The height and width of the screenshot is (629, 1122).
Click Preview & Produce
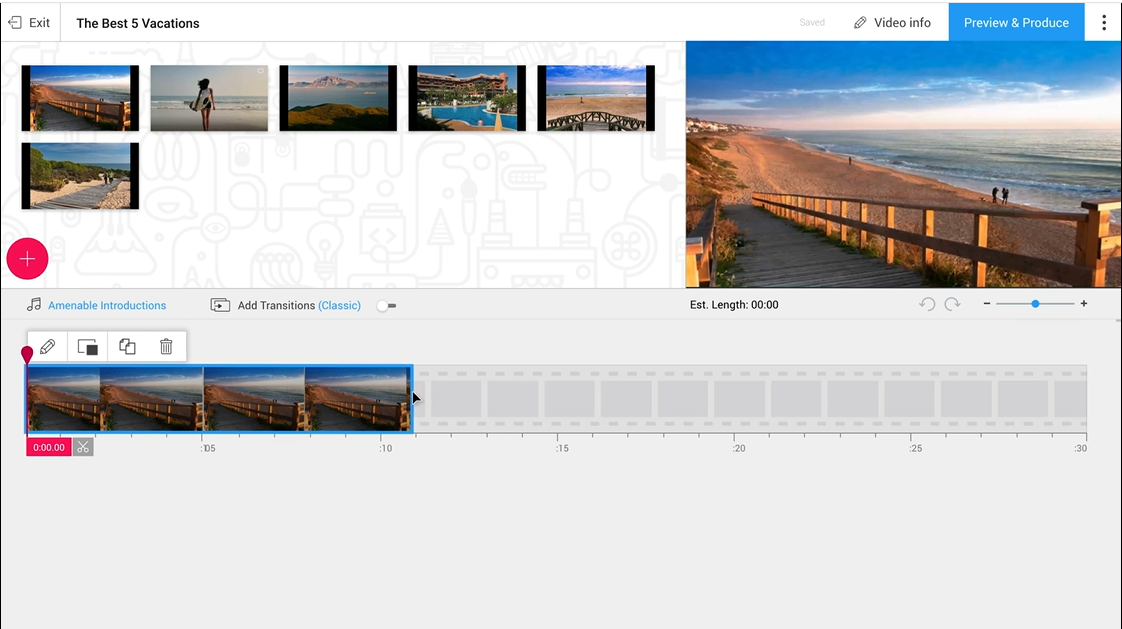pyautogui.click(x=1016, y=21)
